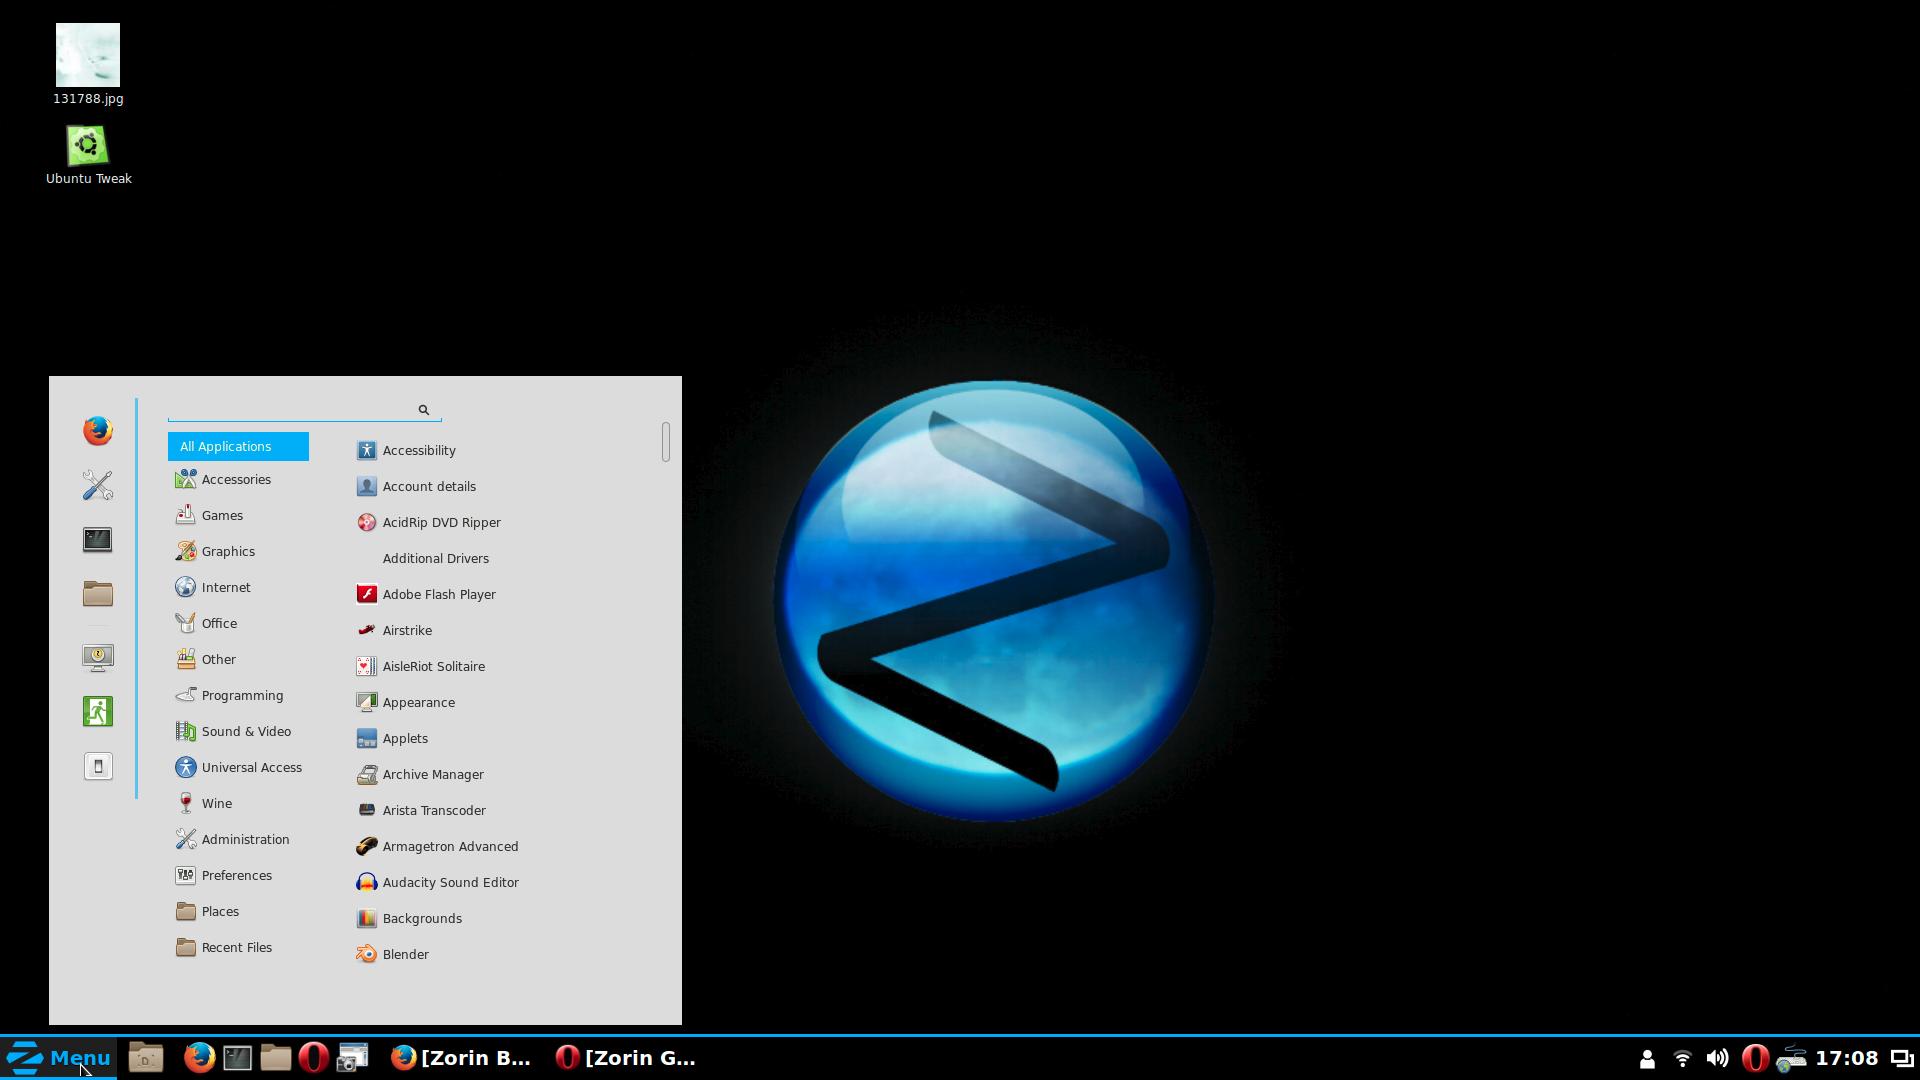Launch Audacity Sound Editor

coord(450,882)
